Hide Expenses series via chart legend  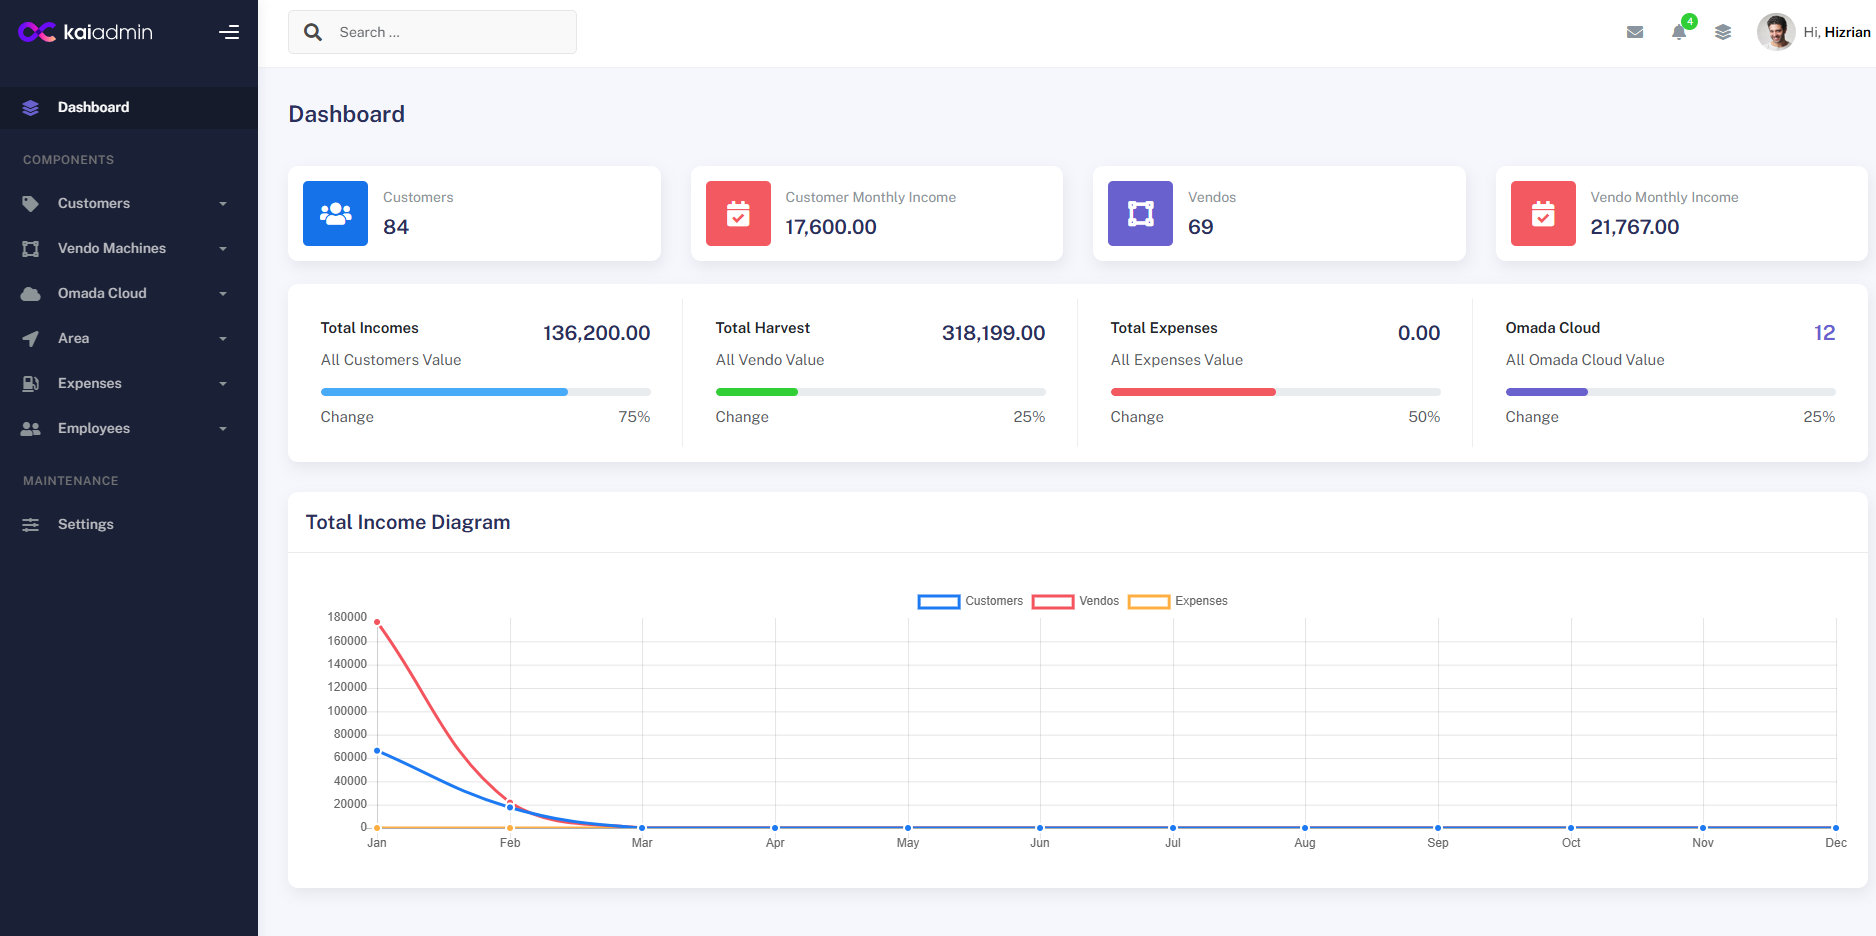tap(1178, 601)
